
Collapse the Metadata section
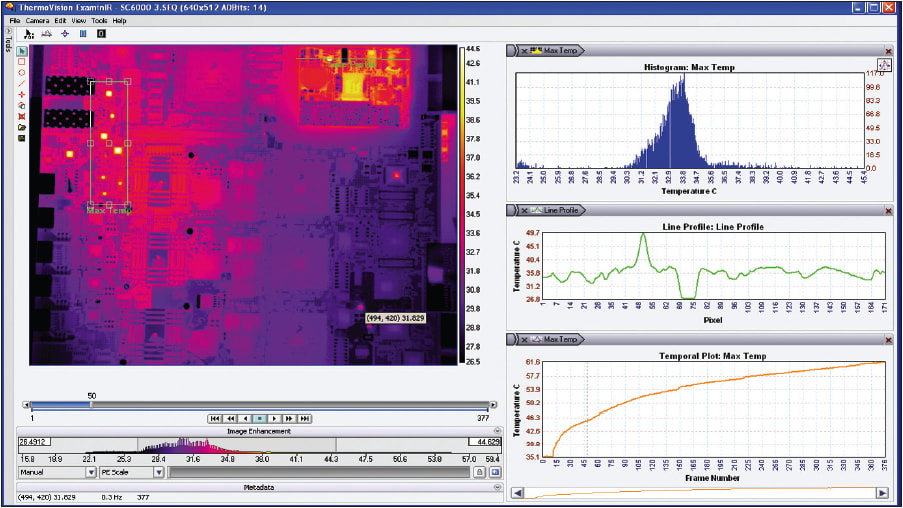[x=497, y=487]
